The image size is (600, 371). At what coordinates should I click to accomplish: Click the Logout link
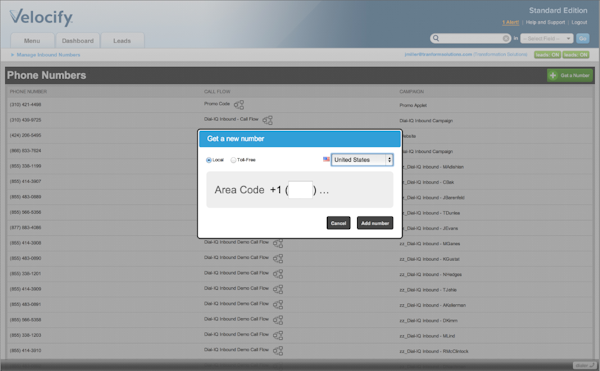point(579,23)
